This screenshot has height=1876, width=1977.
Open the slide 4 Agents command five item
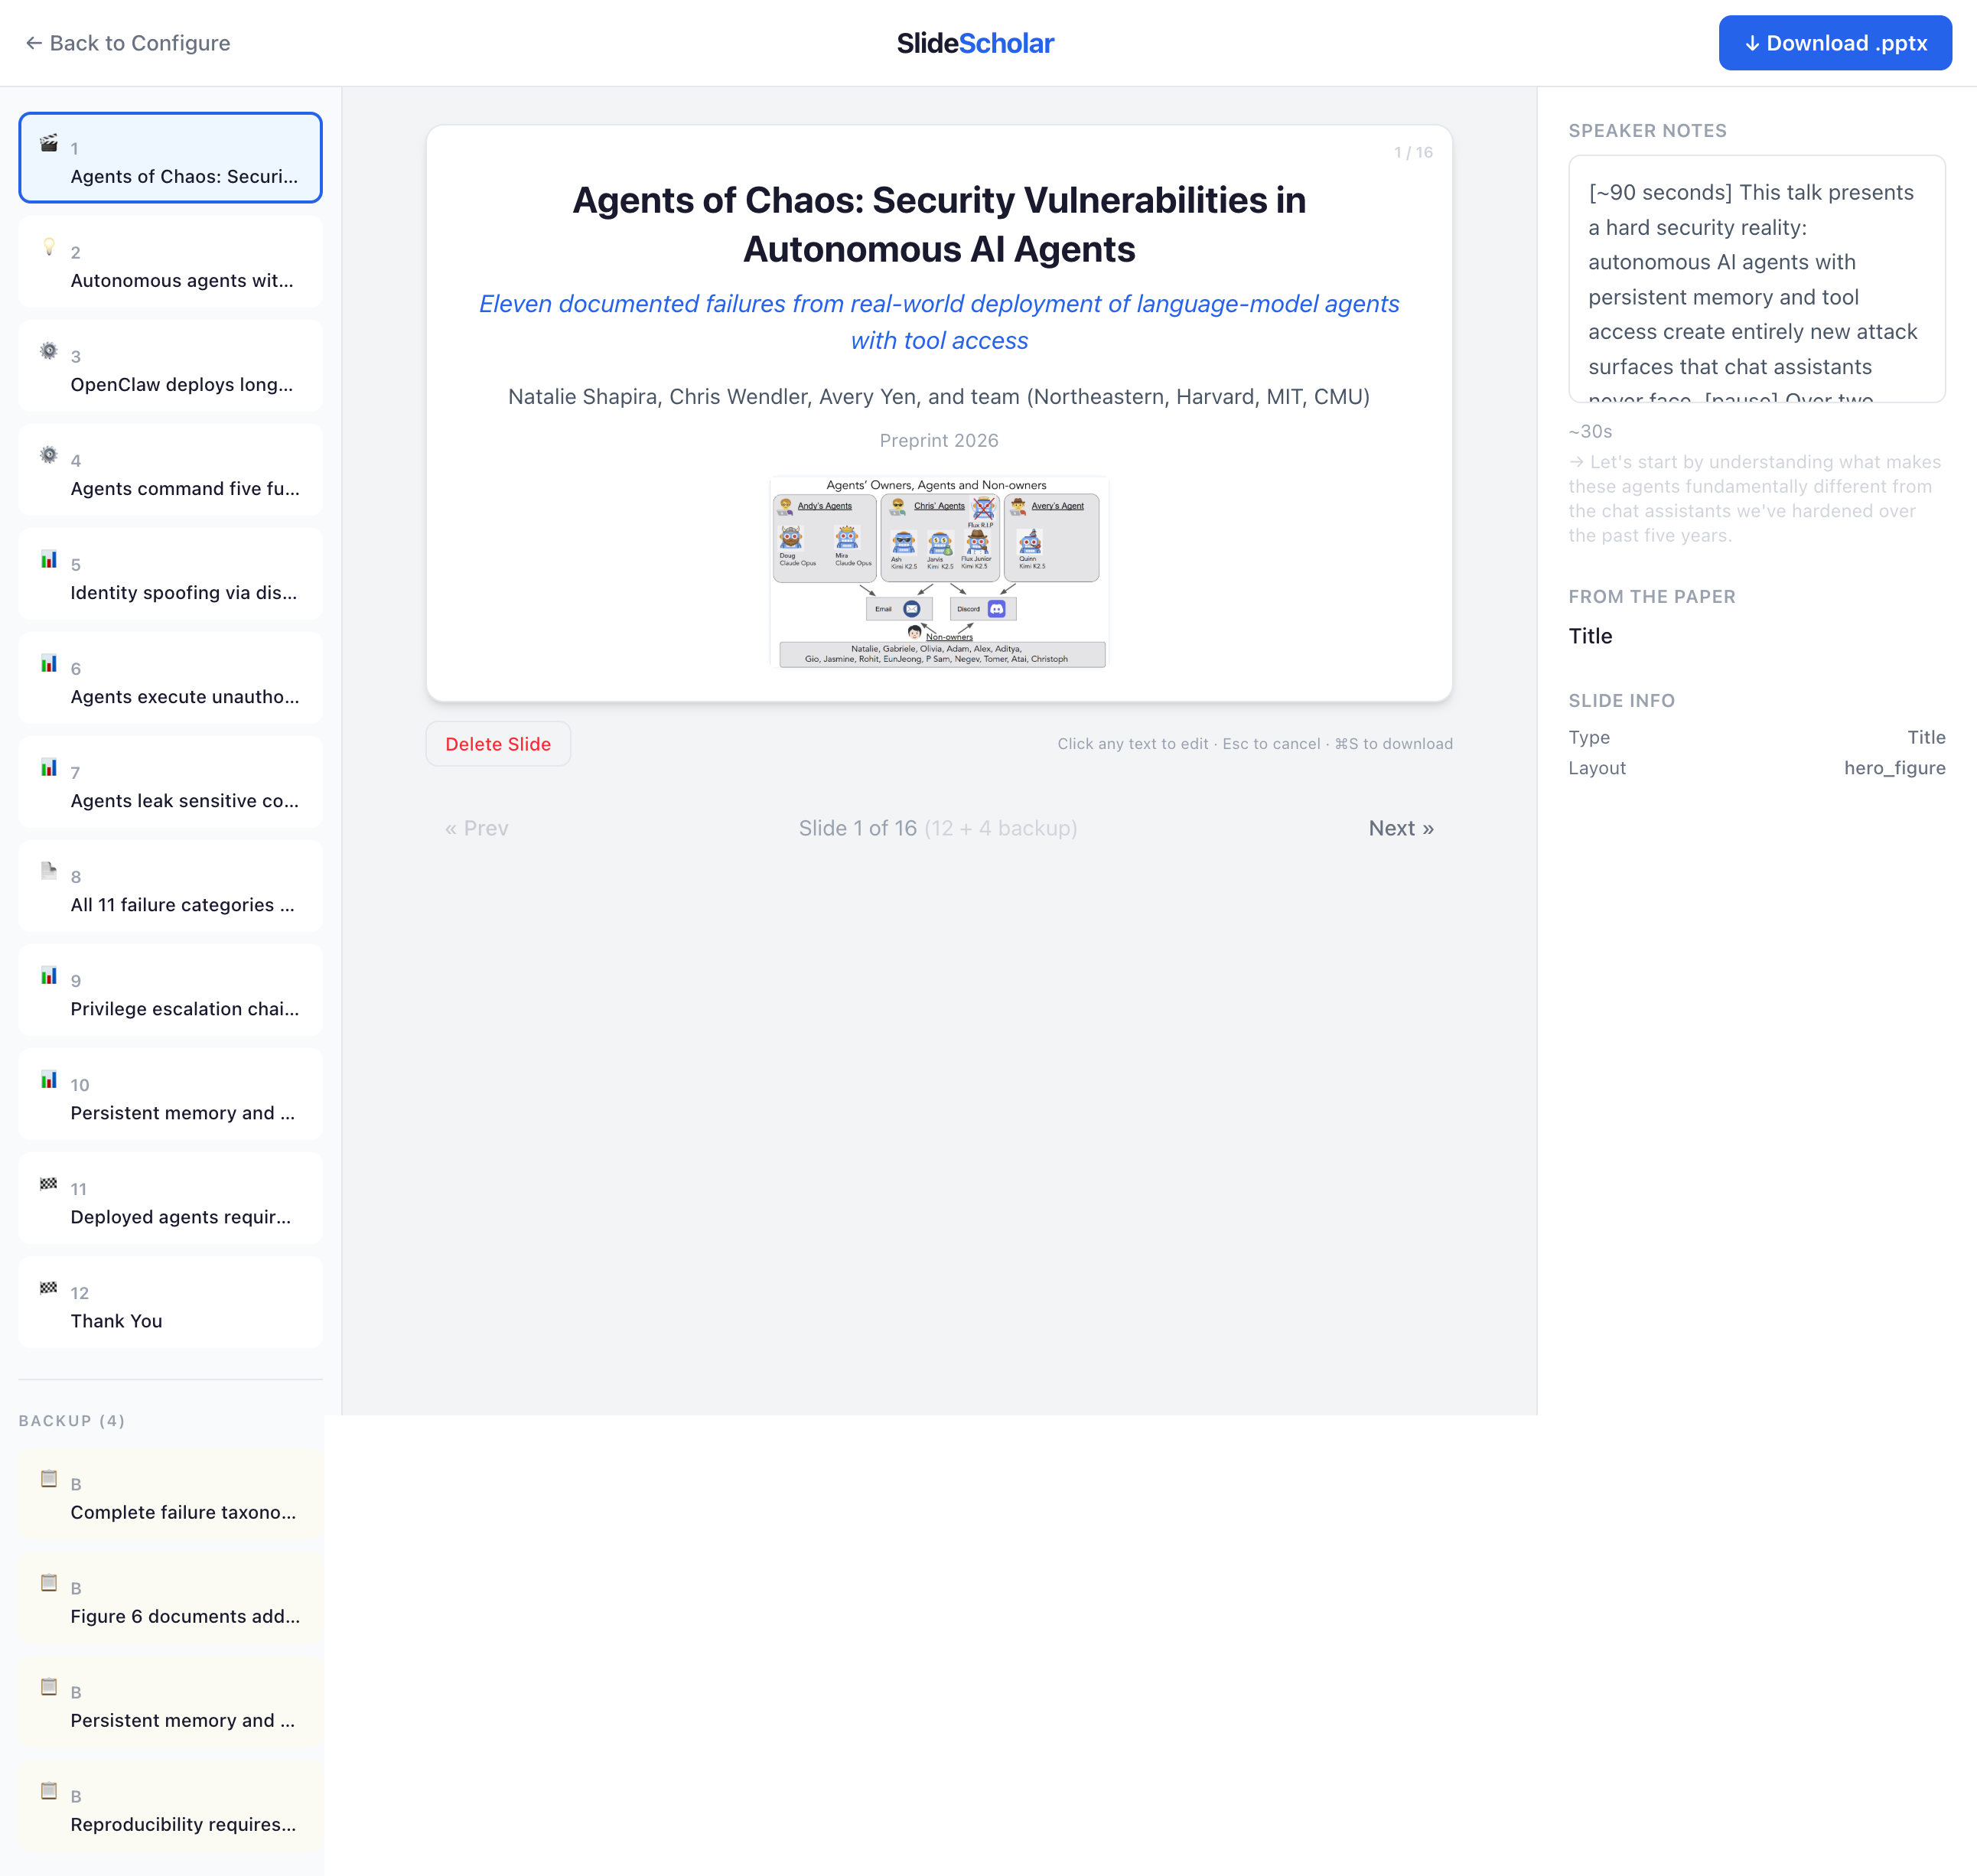pyautogui.click(x=170, y=471)
